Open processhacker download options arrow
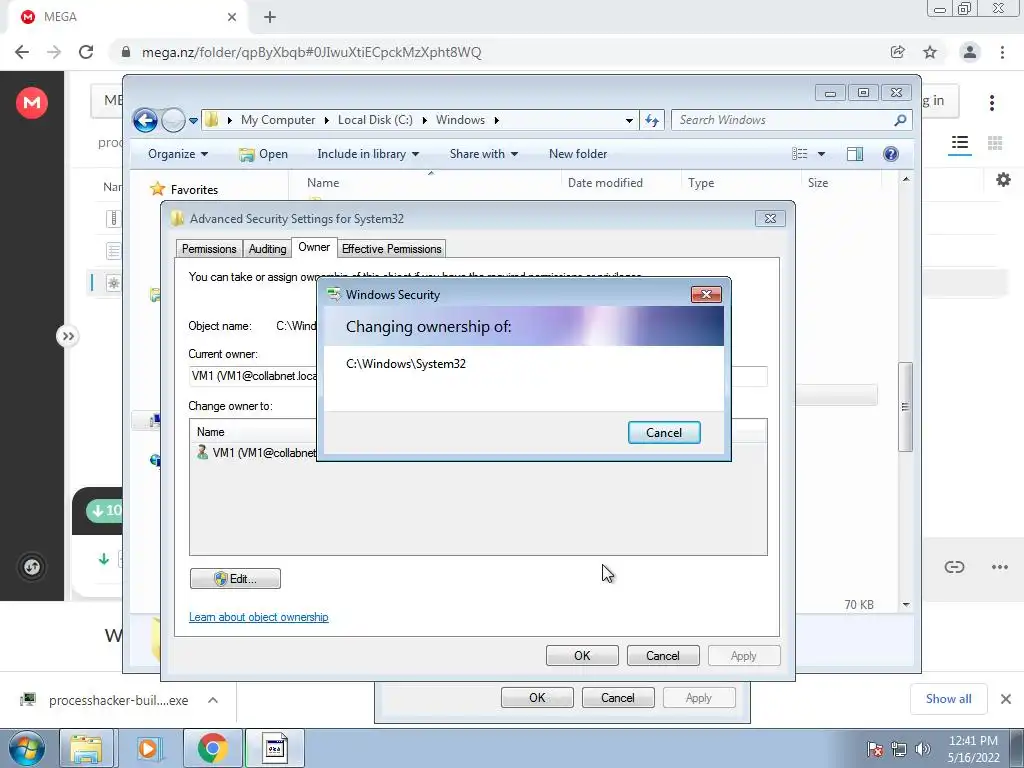 [212, 700]
